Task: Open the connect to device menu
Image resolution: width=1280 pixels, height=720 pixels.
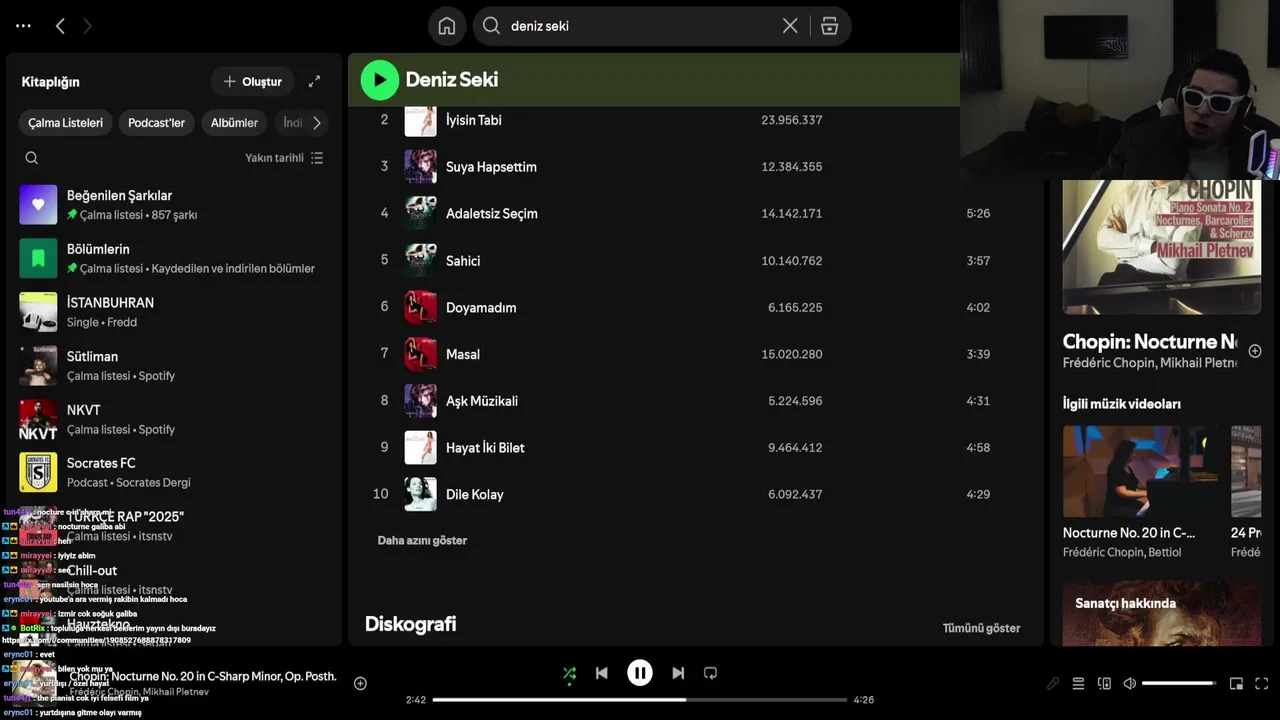Action: point(1104,684)
